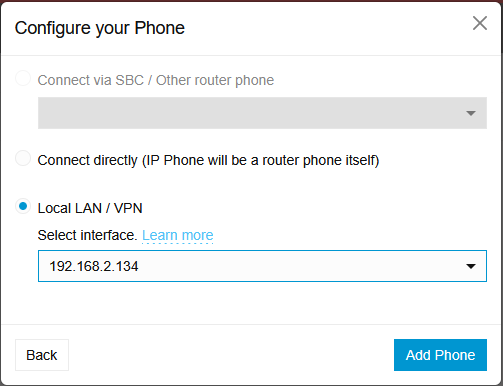Viewport: 503px width, 386px height.
Task: Click the Add Phone button
Action: [x=440, y=355]
